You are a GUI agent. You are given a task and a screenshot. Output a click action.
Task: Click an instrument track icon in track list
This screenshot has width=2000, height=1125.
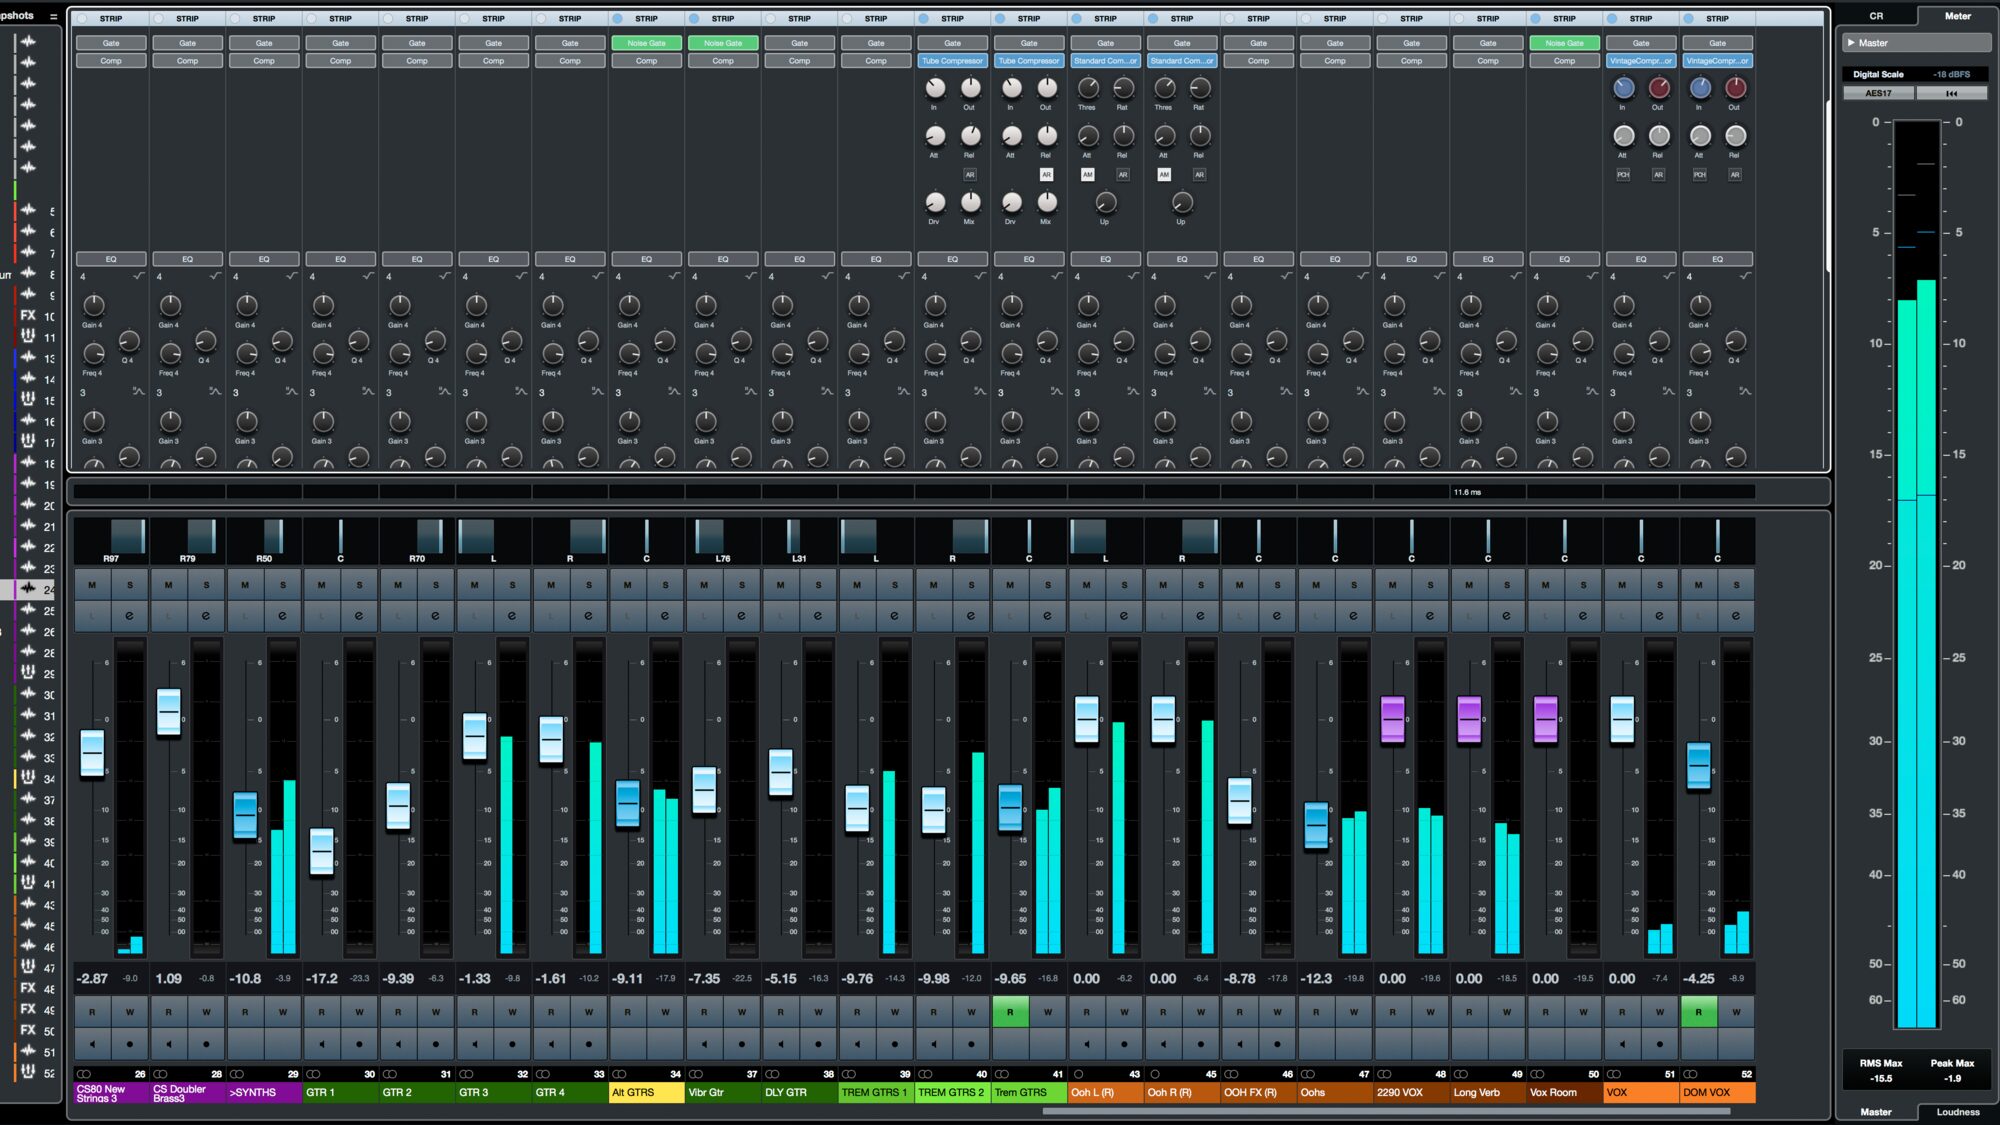tap(27, 337)
